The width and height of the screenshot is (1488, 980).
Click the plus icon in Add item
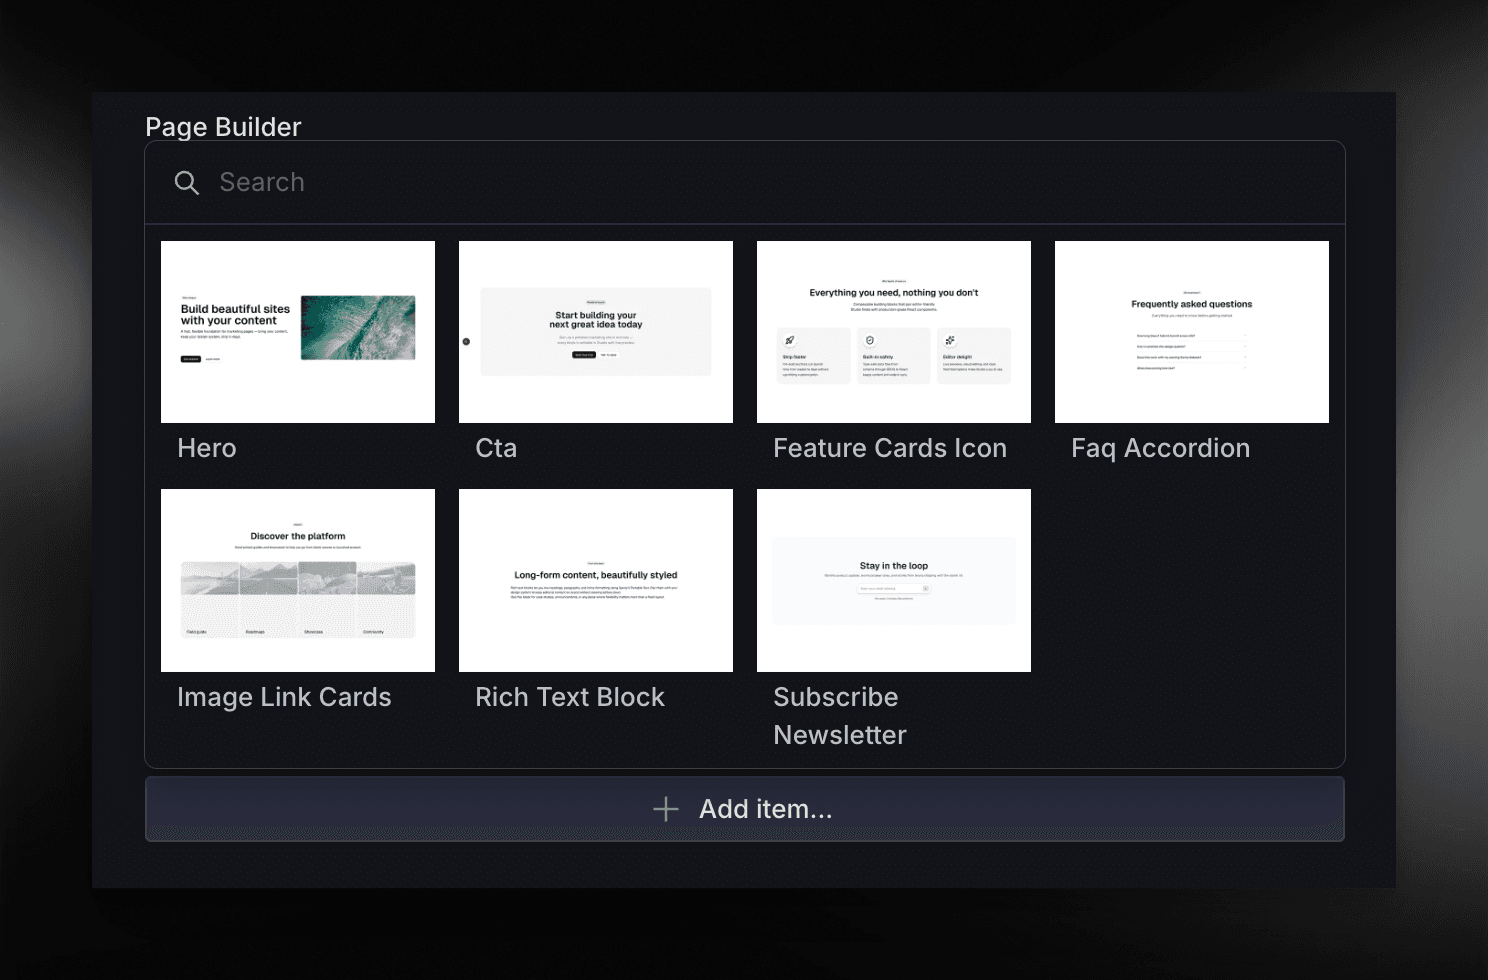tap(666, 809)
